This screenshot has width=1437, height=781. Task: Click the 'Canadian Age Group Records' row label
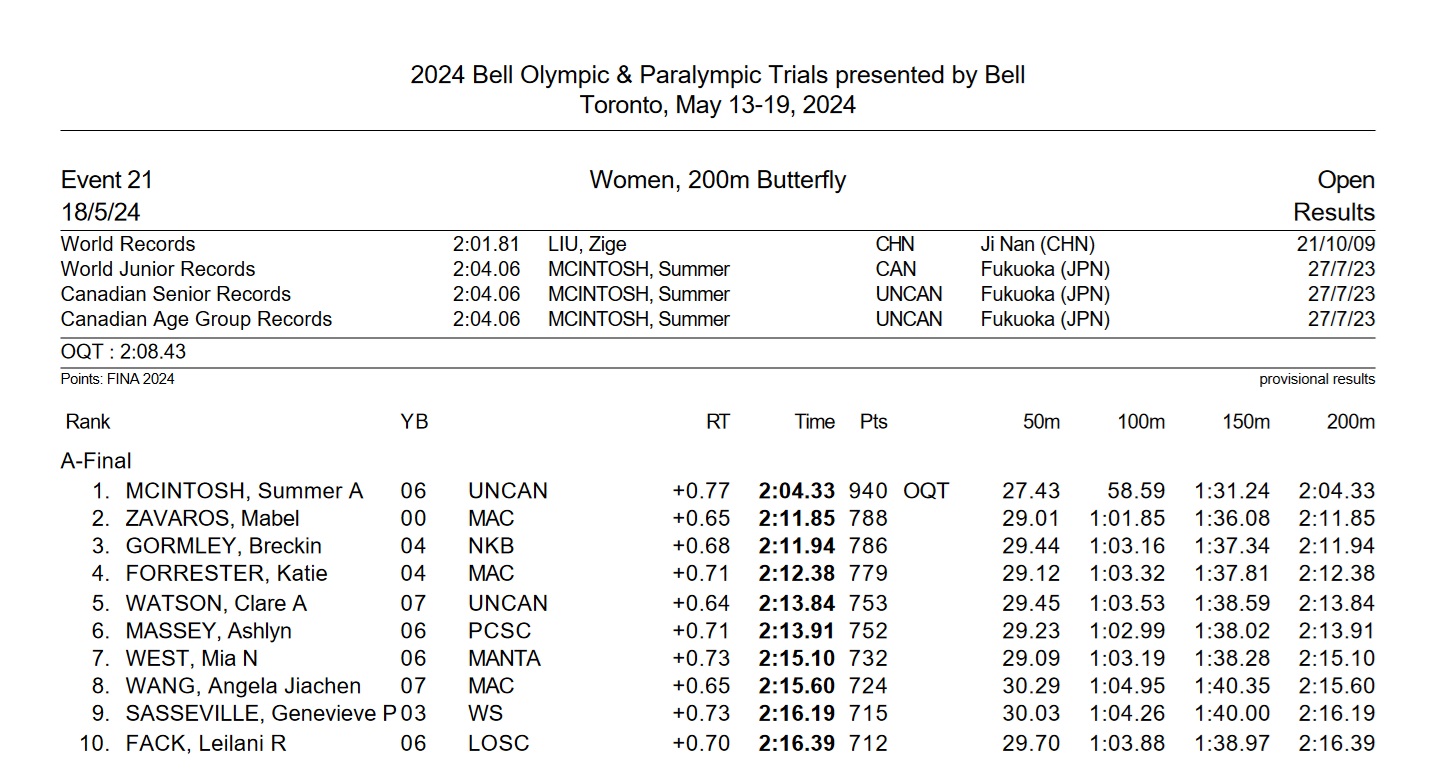point(196,319)
